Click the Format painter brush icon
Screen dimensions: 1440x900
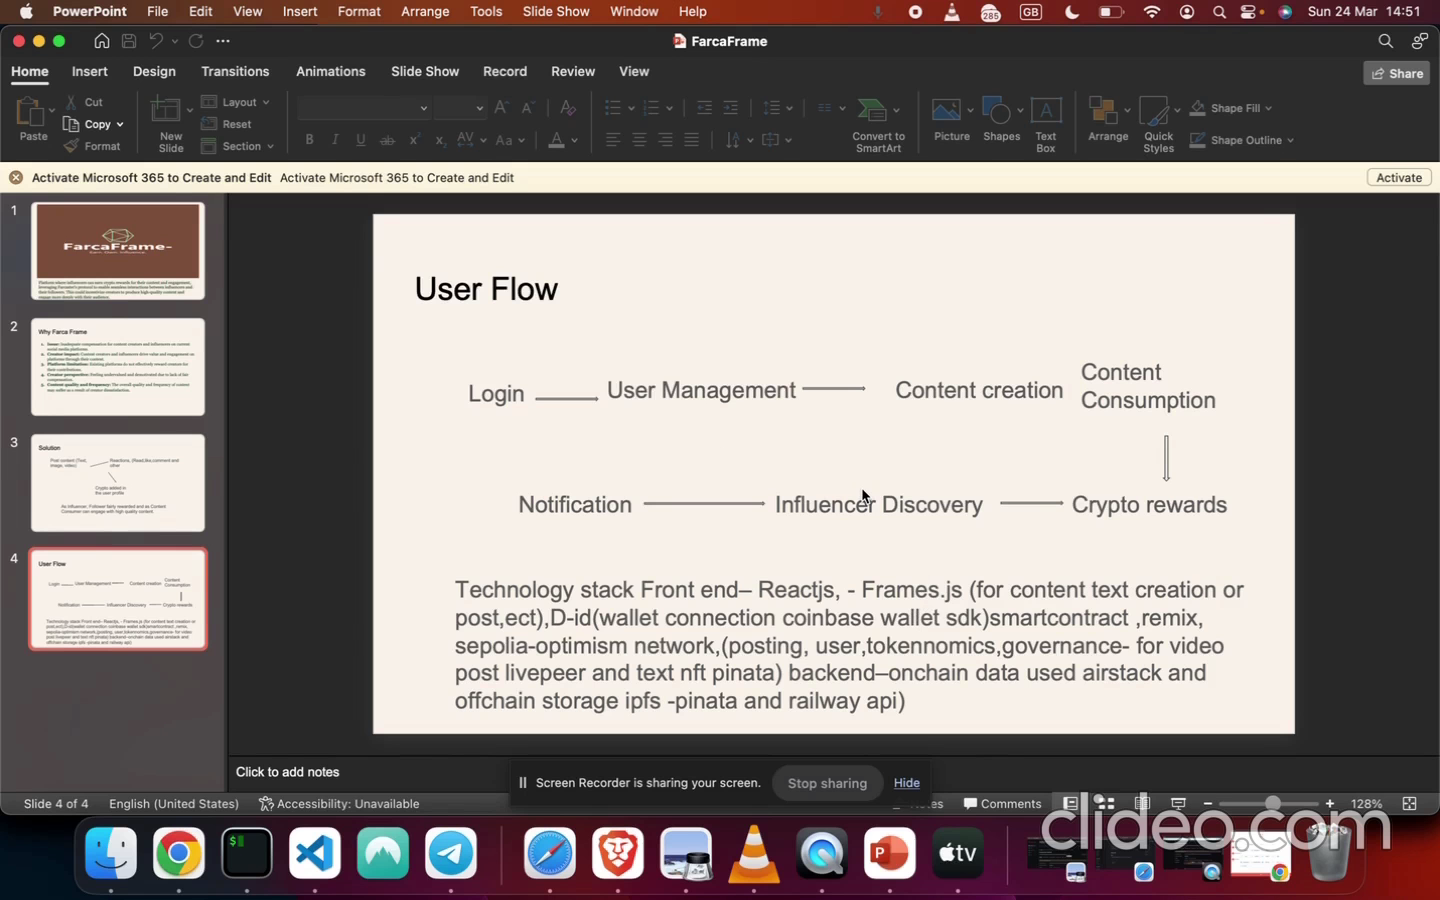click(x=71, y=146)
